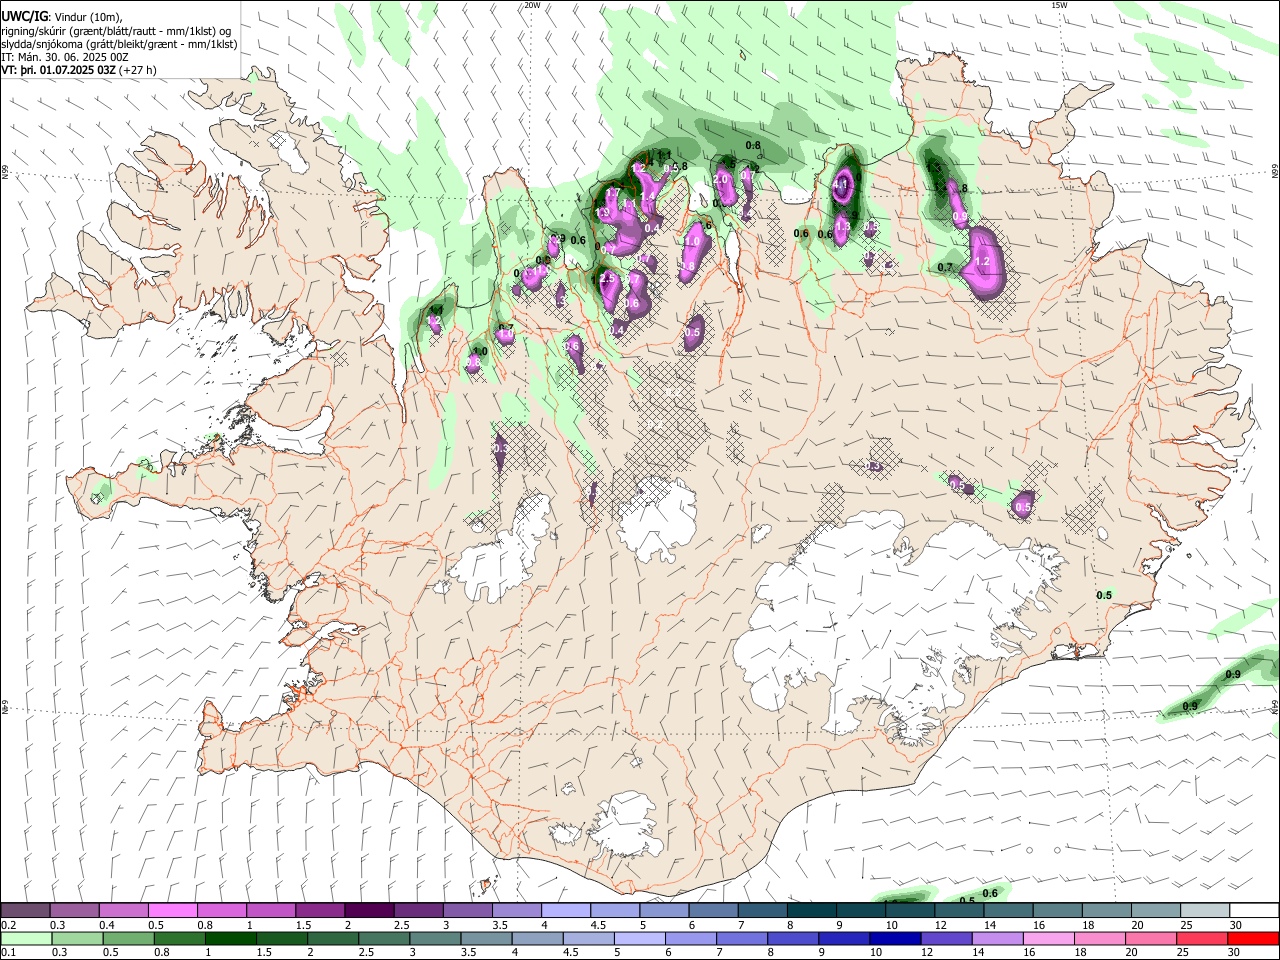Click the '20W' longitude label at the top edge
Image resolution: width=1280 pixels, height=960 pixels.
[532, 5]
